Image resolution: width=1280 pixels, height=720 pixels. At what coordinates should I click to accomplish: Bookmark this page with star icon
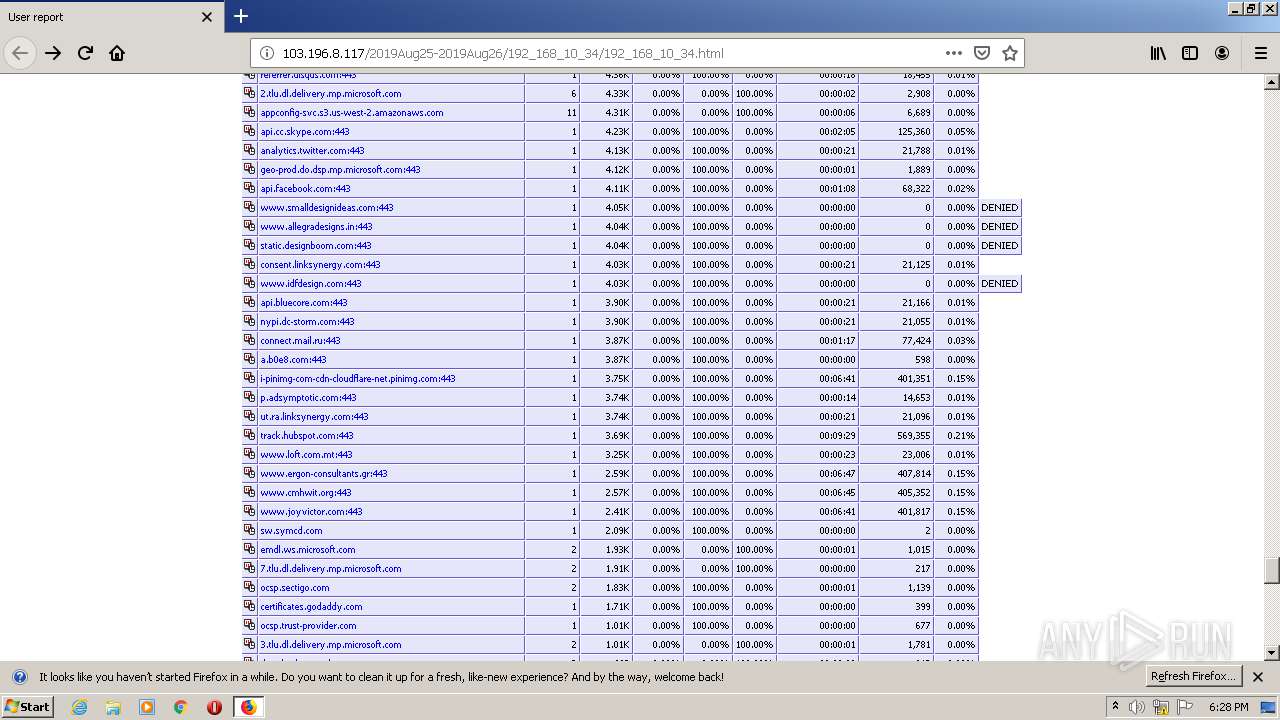pyautogui.click(x=1010, y=53)
